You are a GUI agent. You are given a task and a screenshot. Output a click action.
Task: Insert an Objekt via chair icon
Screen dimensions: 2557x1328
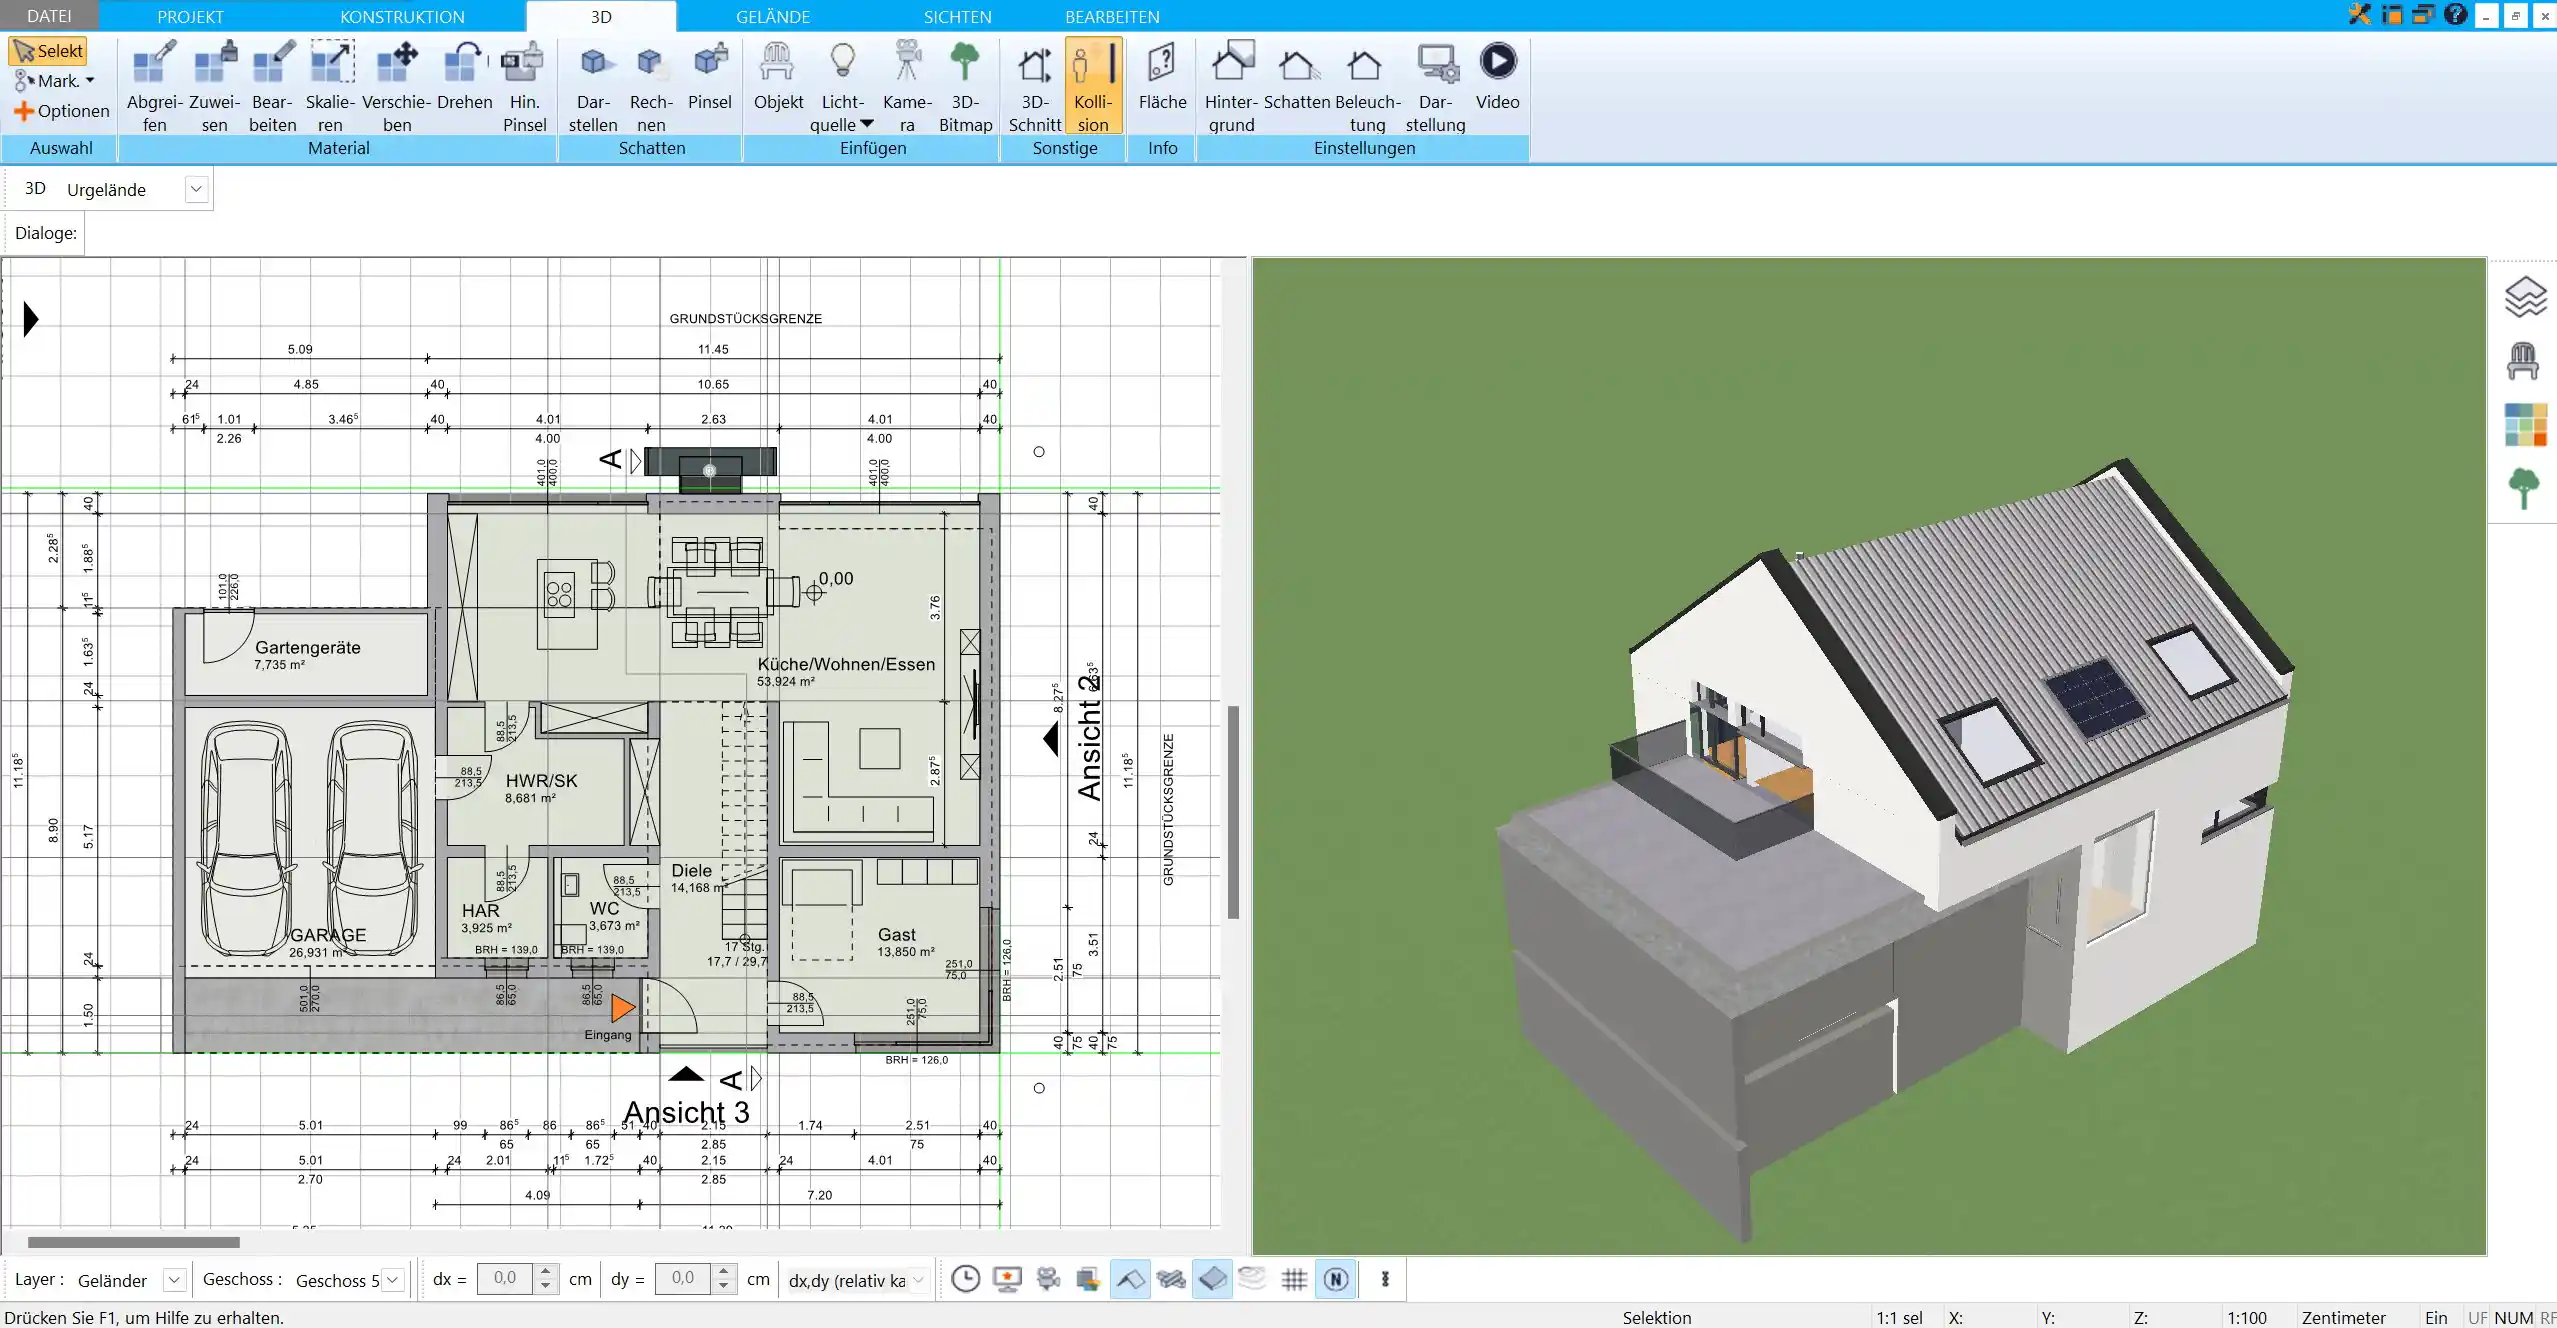pyautogui.click(x=778, y=76)
